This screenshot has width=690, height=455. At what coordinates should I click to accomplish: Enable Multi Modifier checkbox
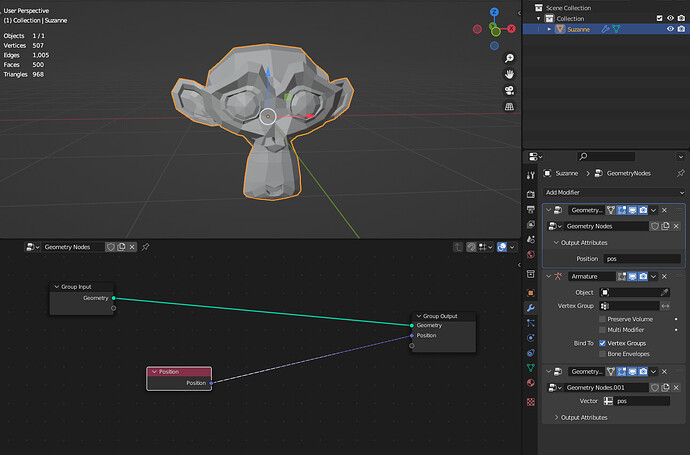[x=602, y=330]
